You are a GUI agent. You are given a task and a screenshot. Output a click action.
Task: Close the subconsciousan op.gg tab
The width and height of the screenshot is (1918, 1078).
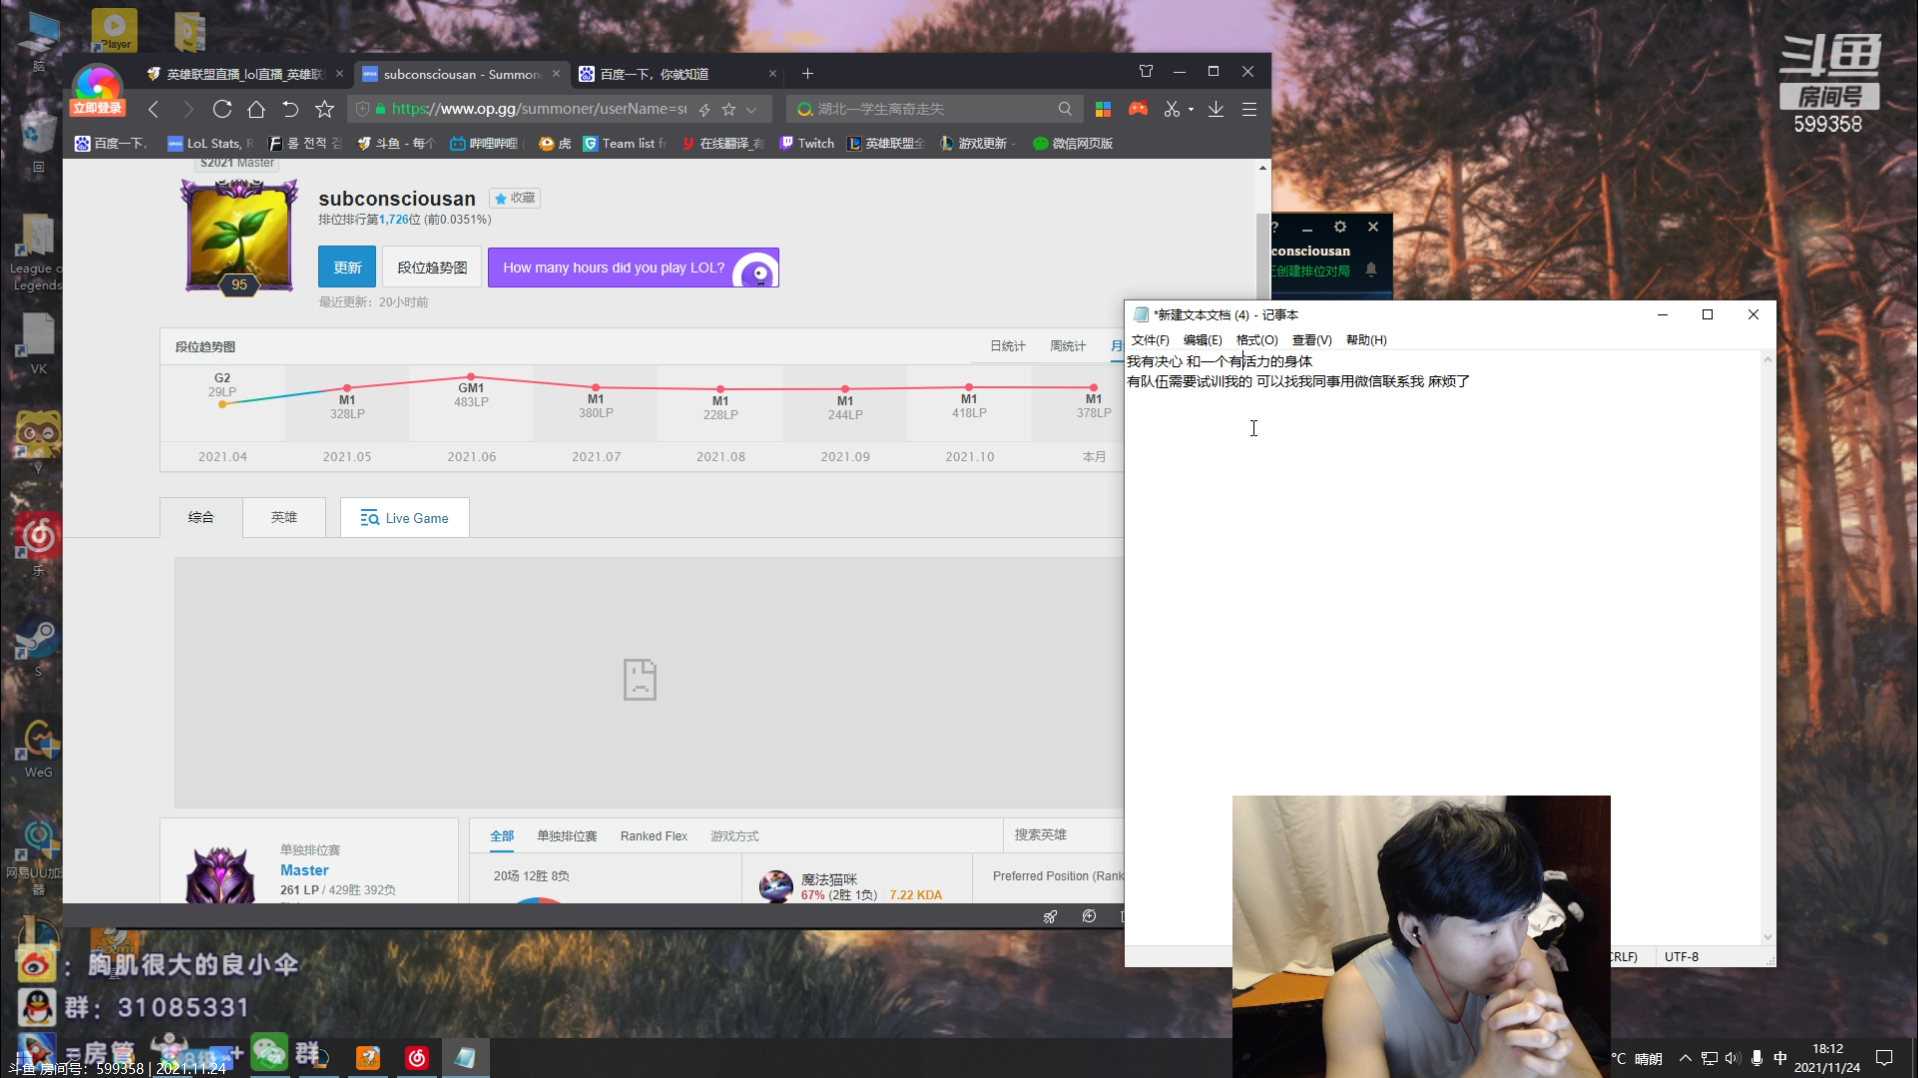tap(556, 74)
